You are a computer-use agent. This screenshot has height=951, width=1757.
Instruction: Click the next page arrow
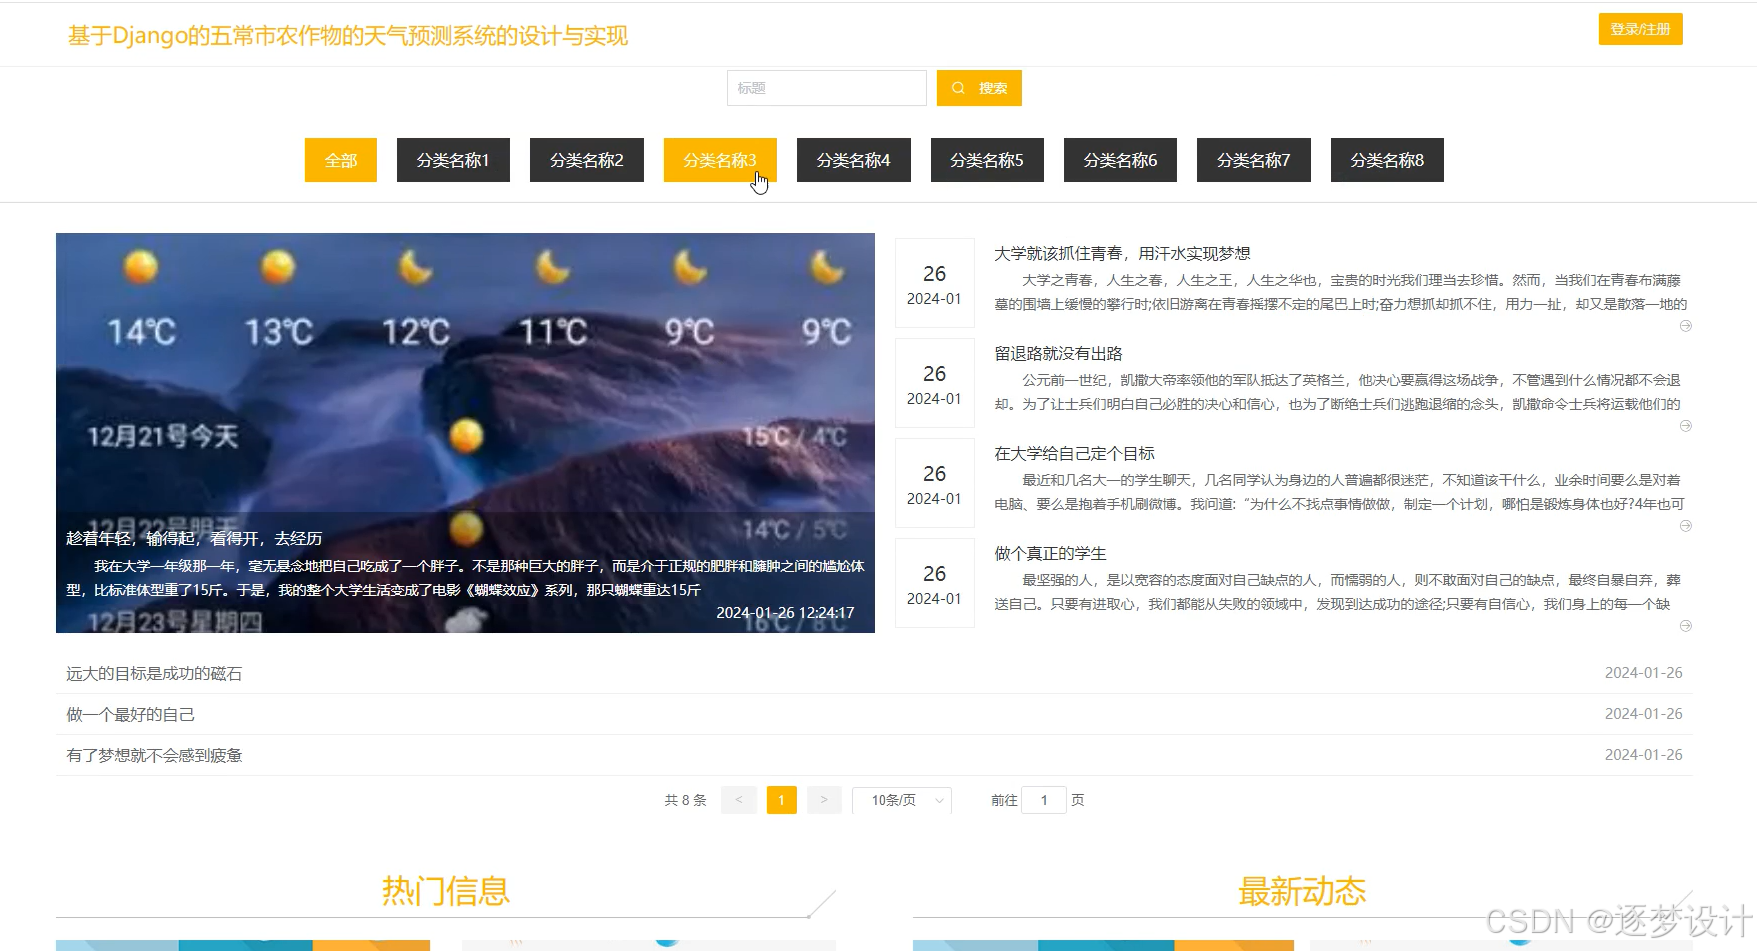[x=824, y=800]
